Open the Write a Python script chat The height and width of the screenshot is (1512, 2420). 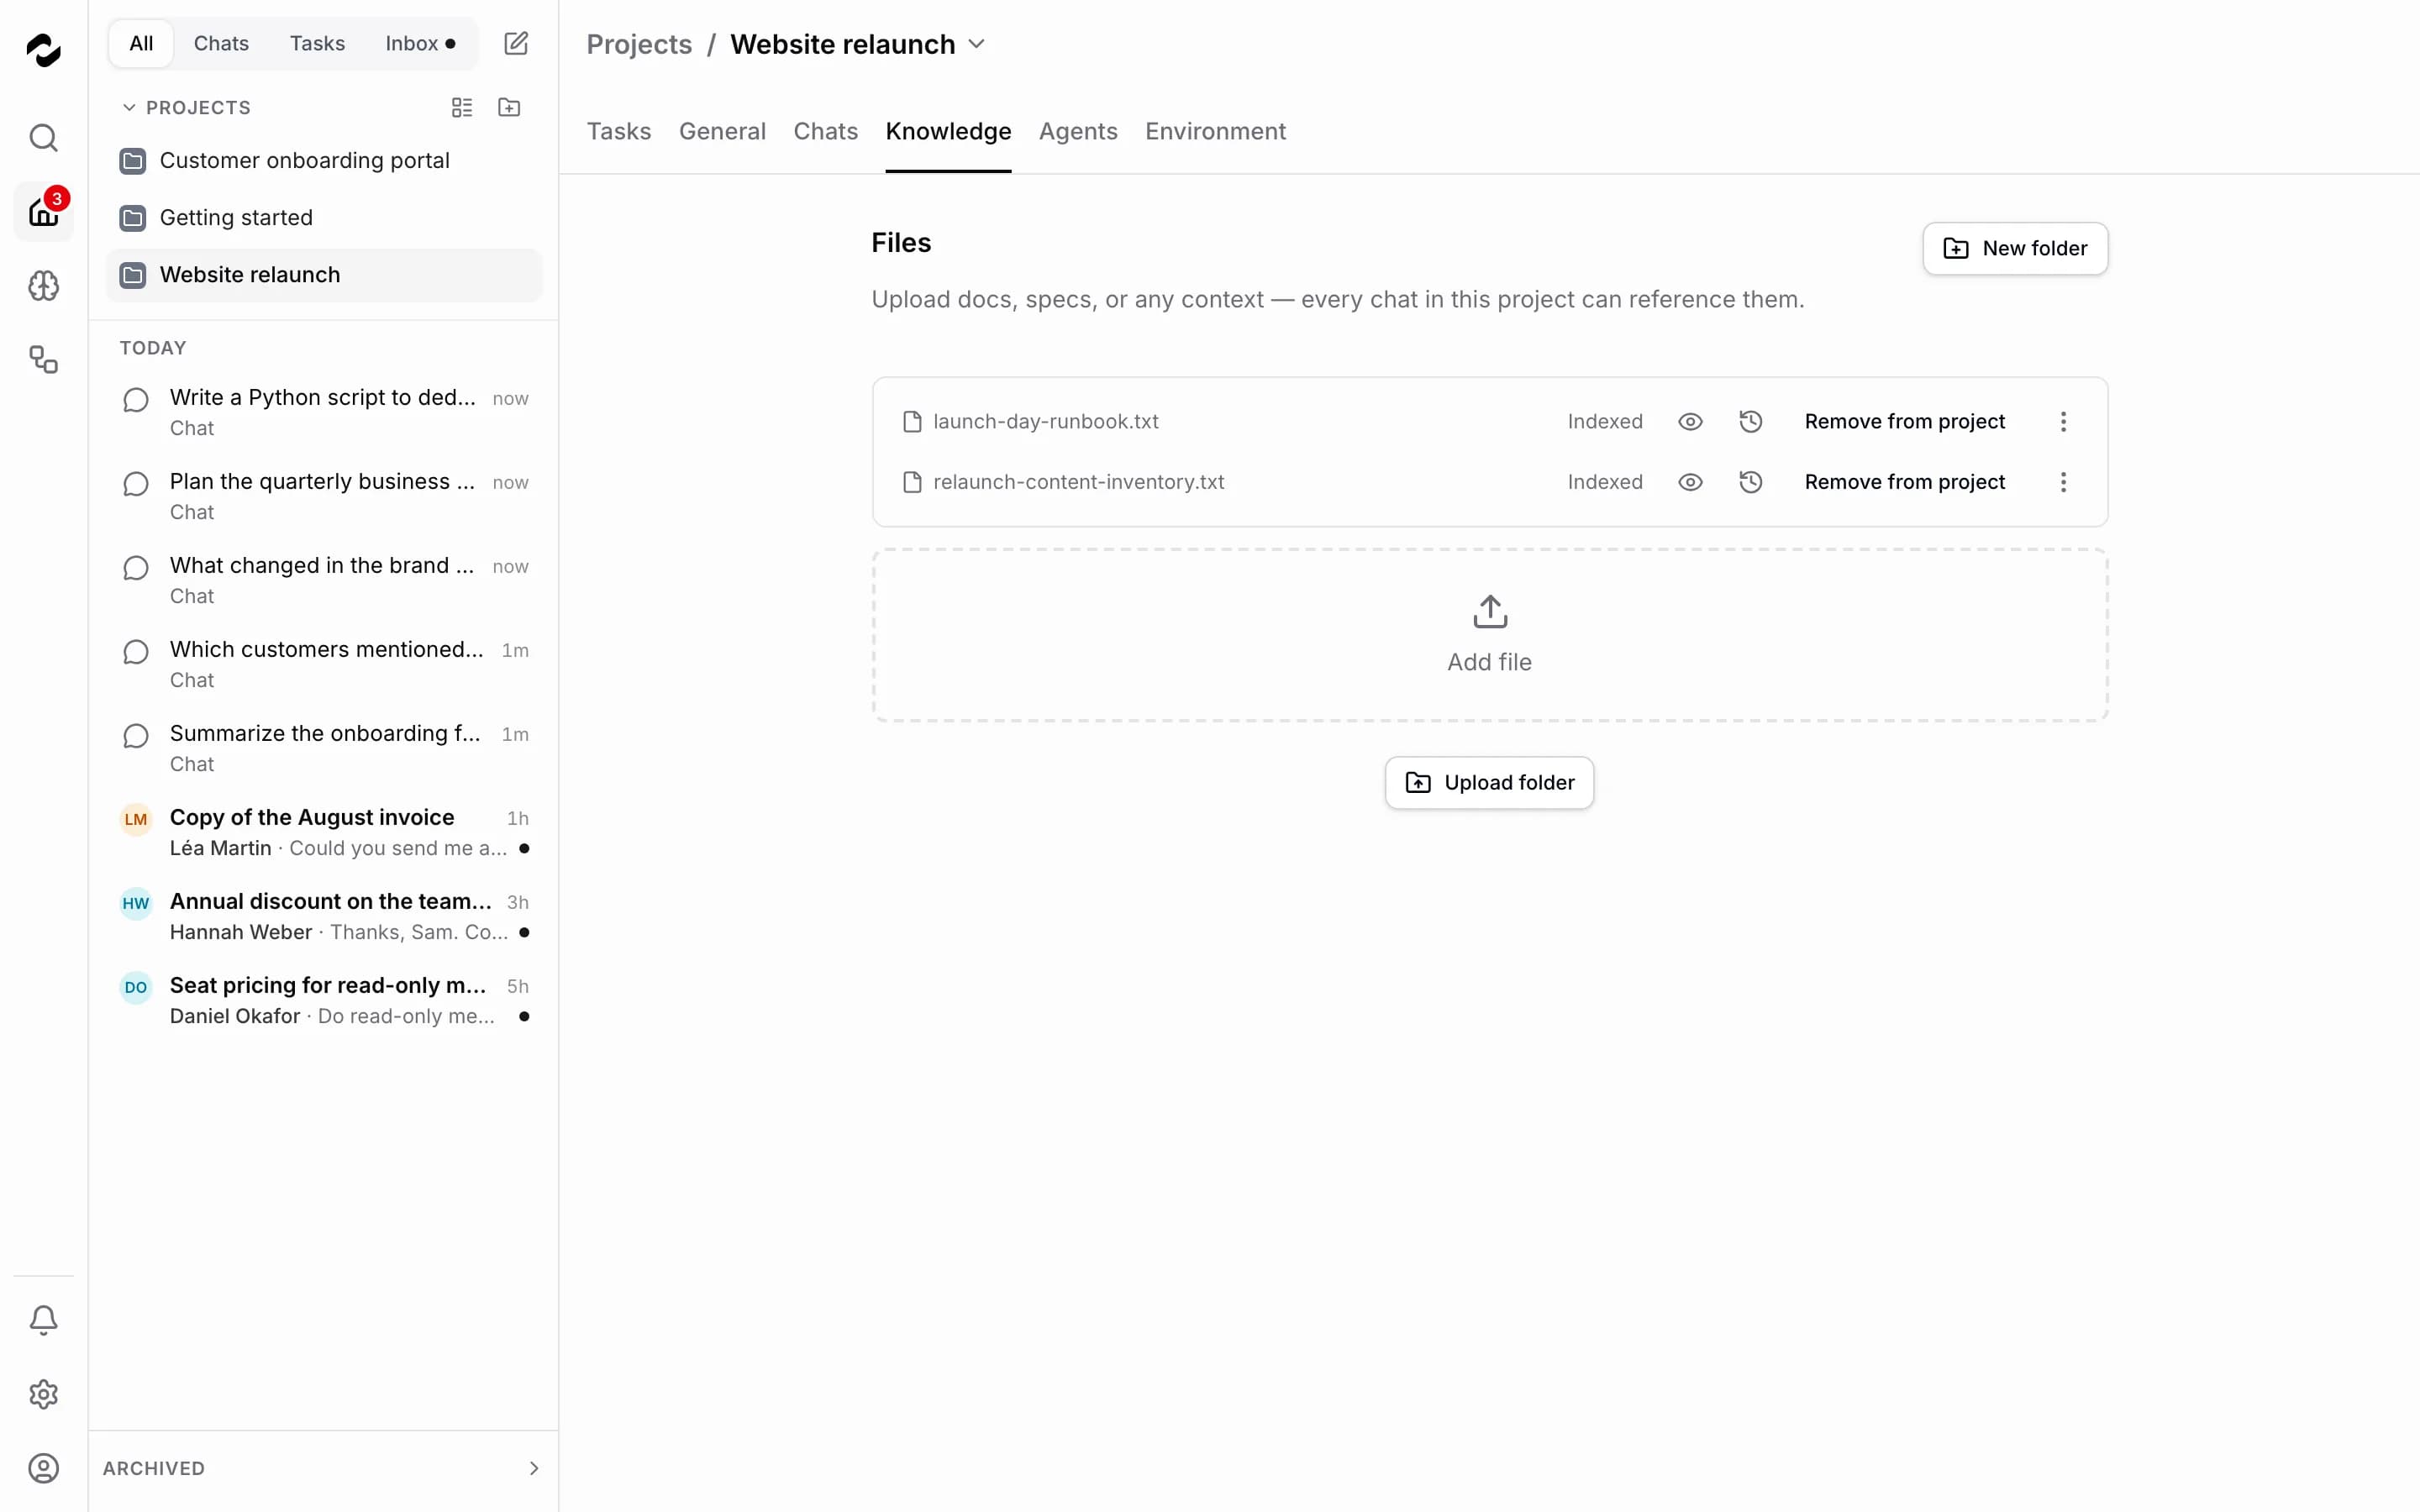[x=324, y=412]
